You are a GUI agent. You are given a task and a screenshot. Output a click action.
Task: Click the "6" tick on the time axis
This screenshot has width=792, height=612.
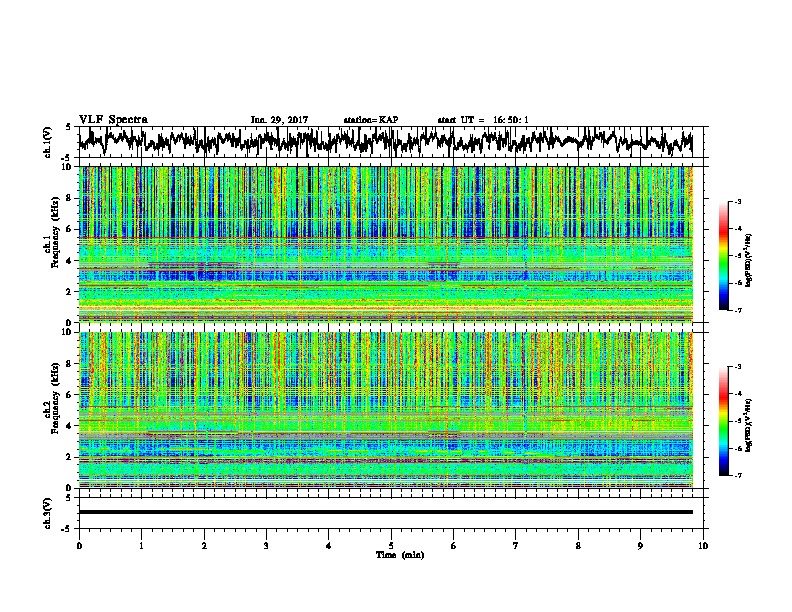(x=454, y=546)
